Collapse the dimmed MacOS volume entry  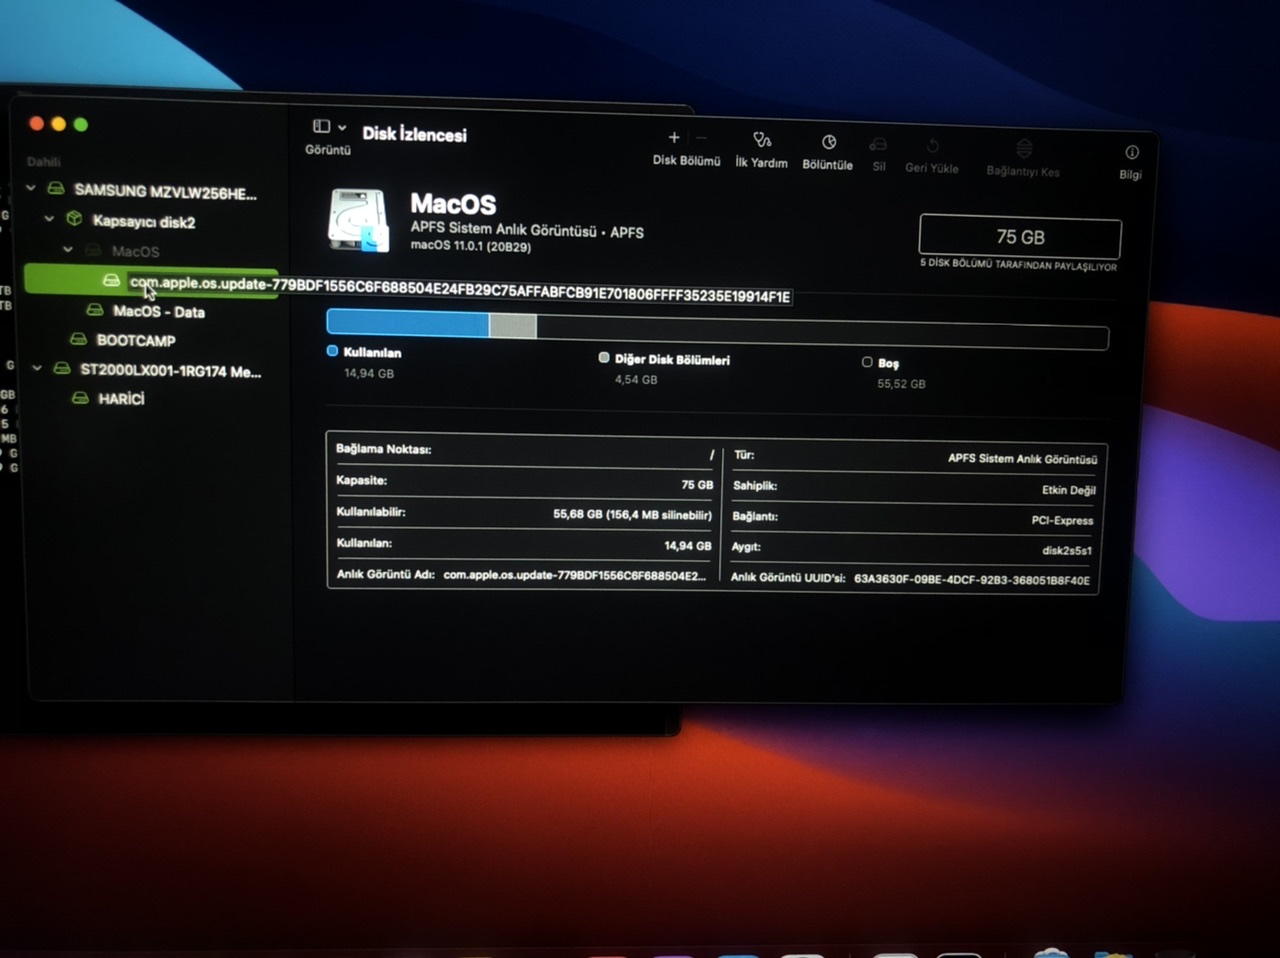[x=68, y=249]
